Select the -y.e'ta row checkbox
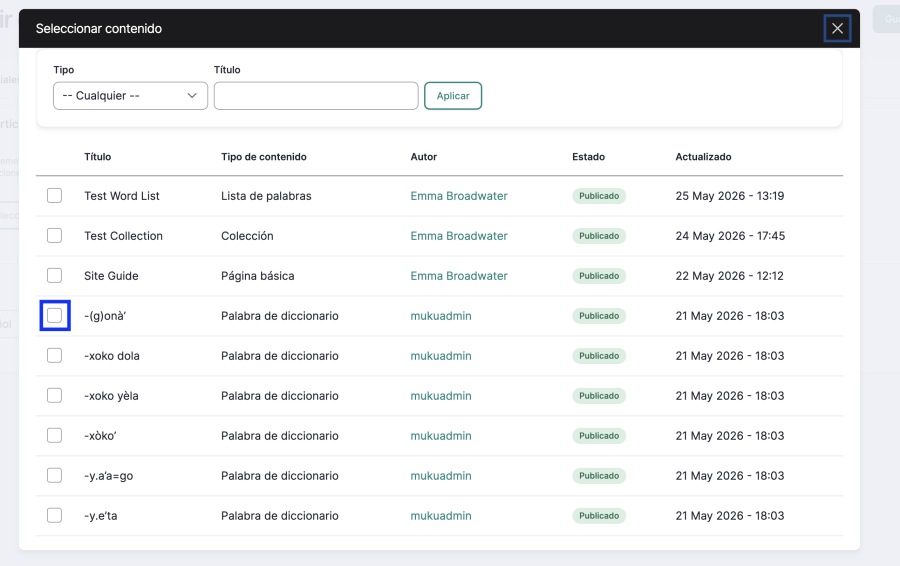Viewport: 900px width, 566px height. coord(55,516)
